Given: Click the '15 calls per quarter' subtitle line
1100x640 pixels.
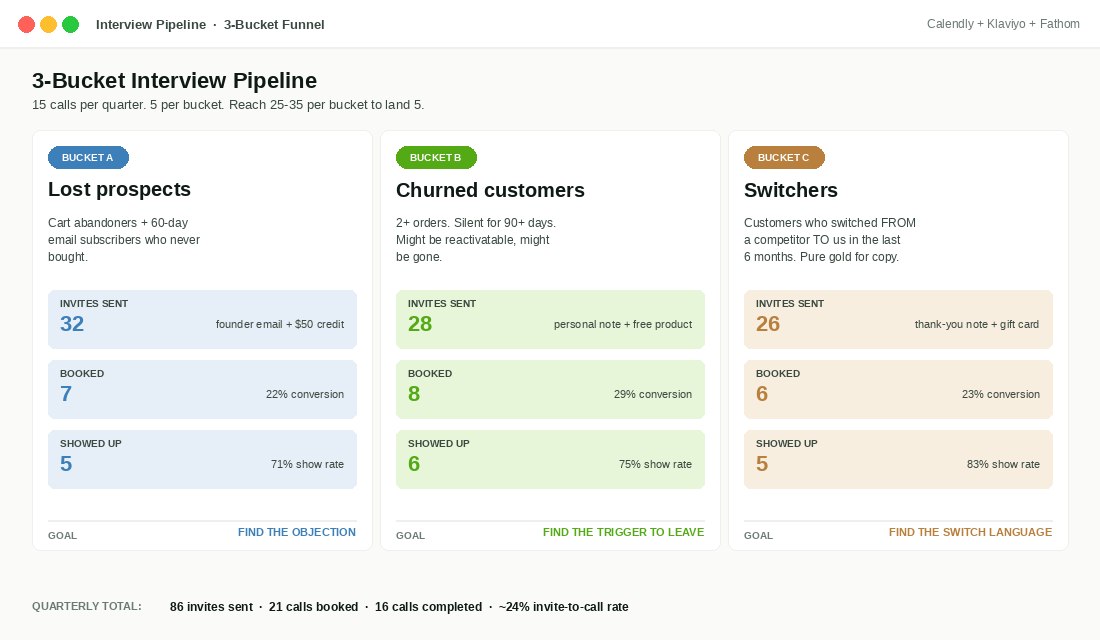Looking at the screenshot, I should [228, 105].
